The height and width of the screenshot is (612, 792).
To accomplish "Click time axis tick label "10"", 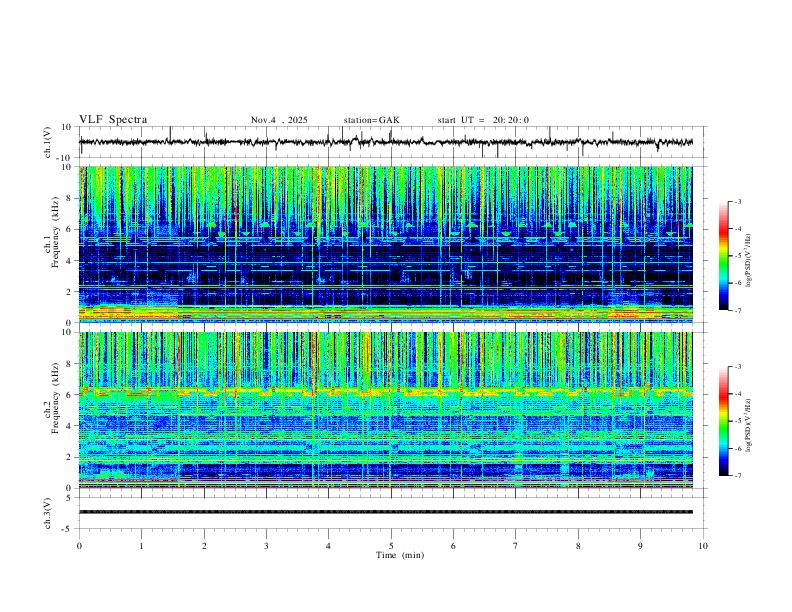I will [x=703, y=546].
